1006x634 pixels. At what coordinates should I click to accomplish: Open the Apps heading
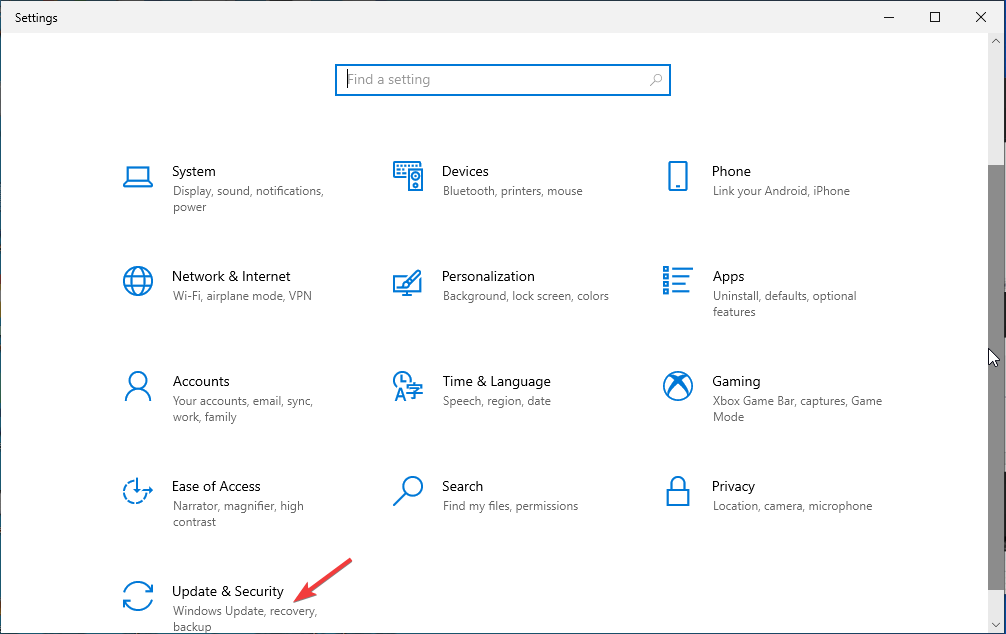(728, 277)
